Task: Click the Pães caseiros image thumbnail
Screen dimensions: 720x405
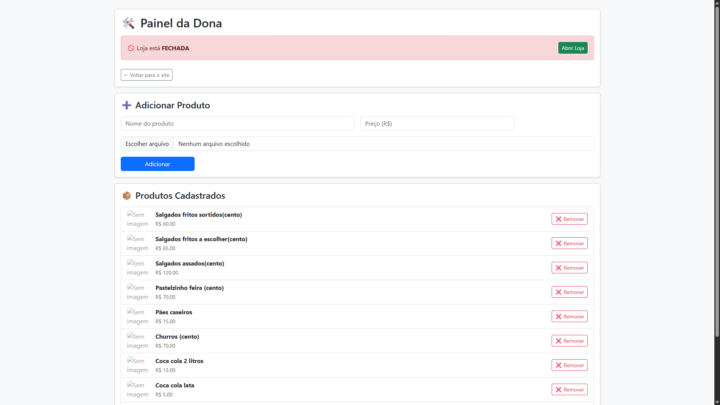Action: (x=138, y=316)
